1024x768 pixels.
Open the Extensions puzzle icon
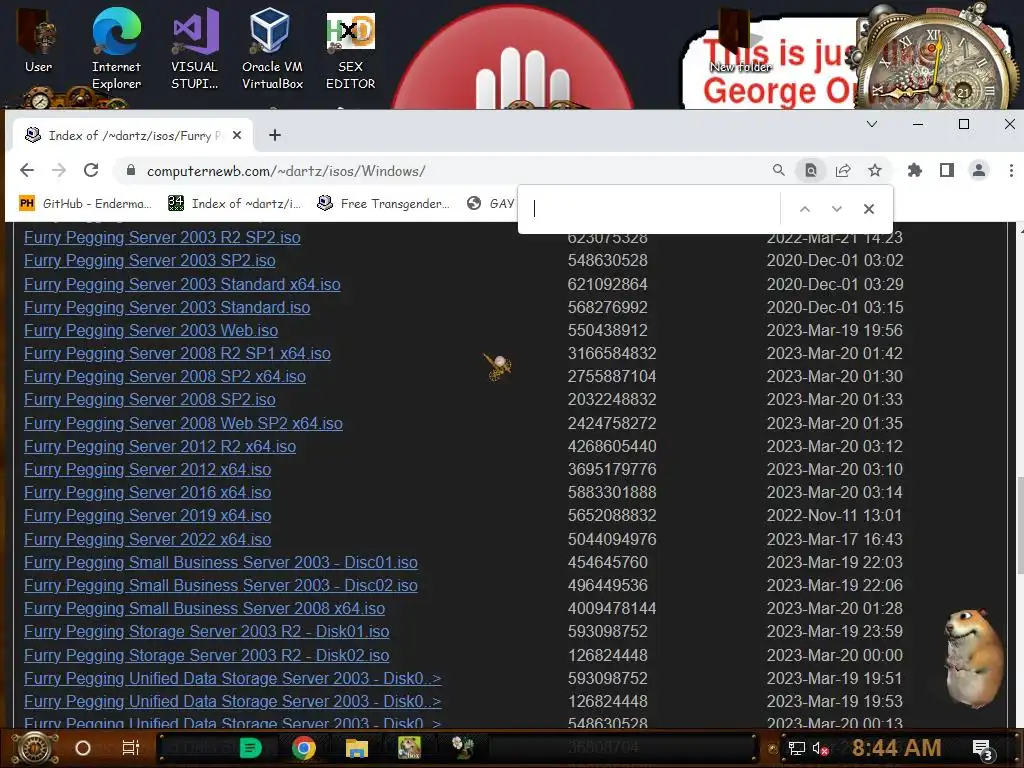(914, 170)
